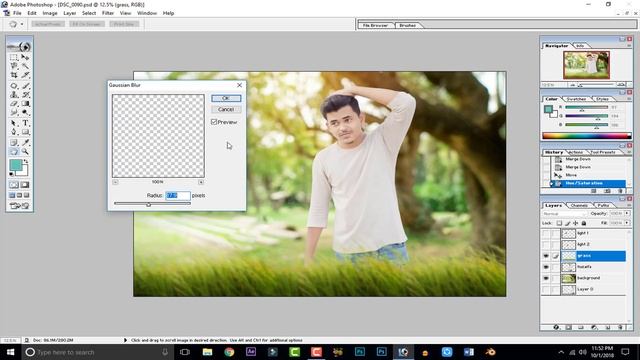Reset default foreground and background colors
640x360 pixels.
pyautogui.click(x=11, y=174)
